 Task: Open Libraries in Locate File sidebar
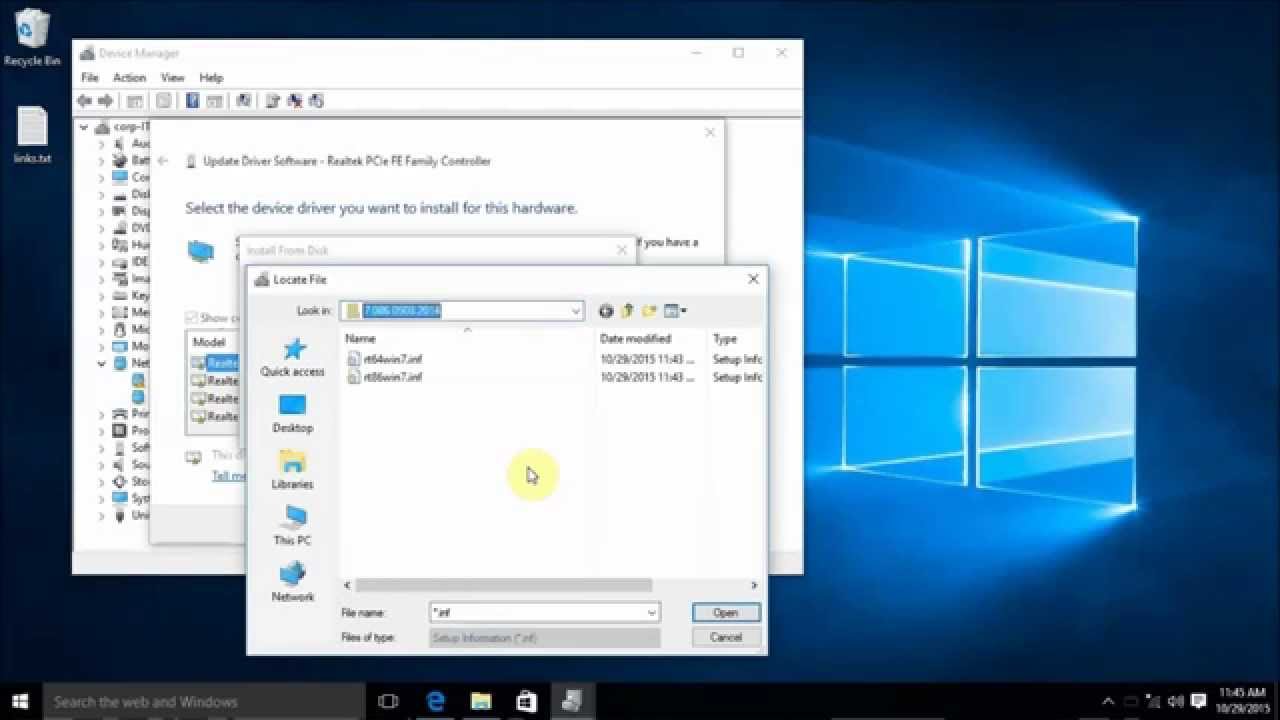pos(292,469)
